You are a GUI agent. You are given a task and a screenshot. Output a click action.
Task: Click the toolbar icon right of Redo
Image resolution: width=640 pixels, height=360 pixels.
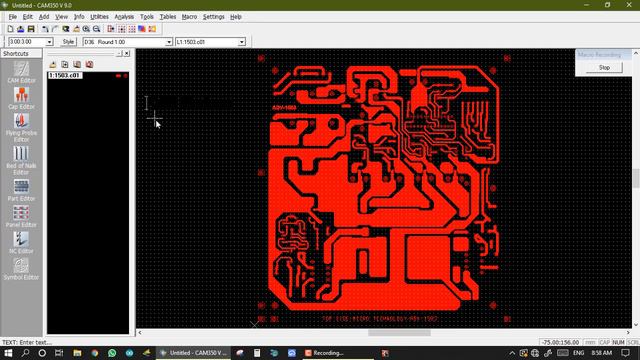[66, 29]
